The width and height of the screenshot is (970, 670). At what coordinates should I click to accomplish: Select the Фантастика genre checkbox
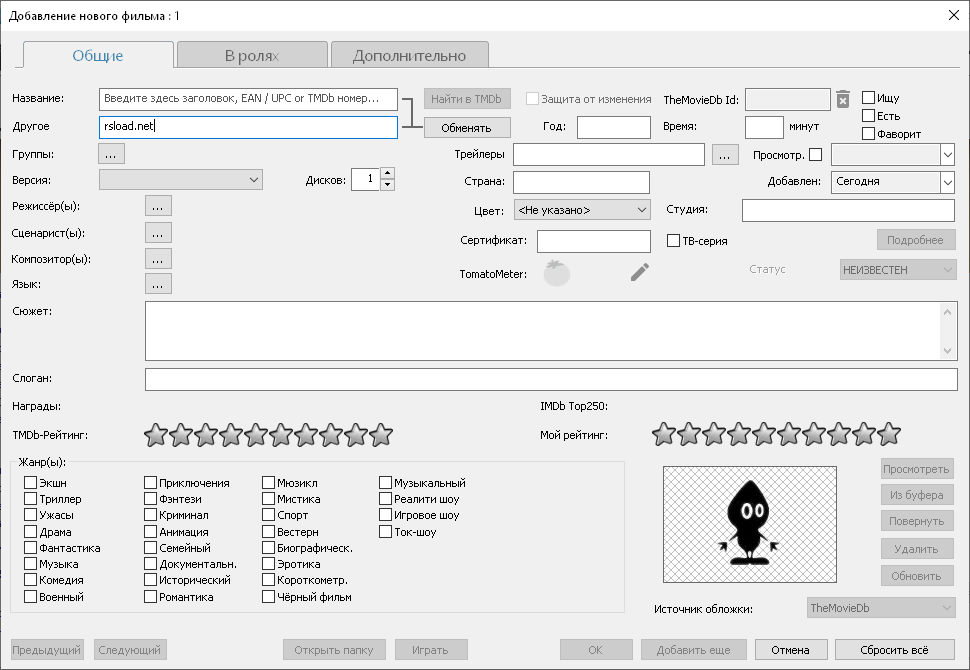pos(30,548)
